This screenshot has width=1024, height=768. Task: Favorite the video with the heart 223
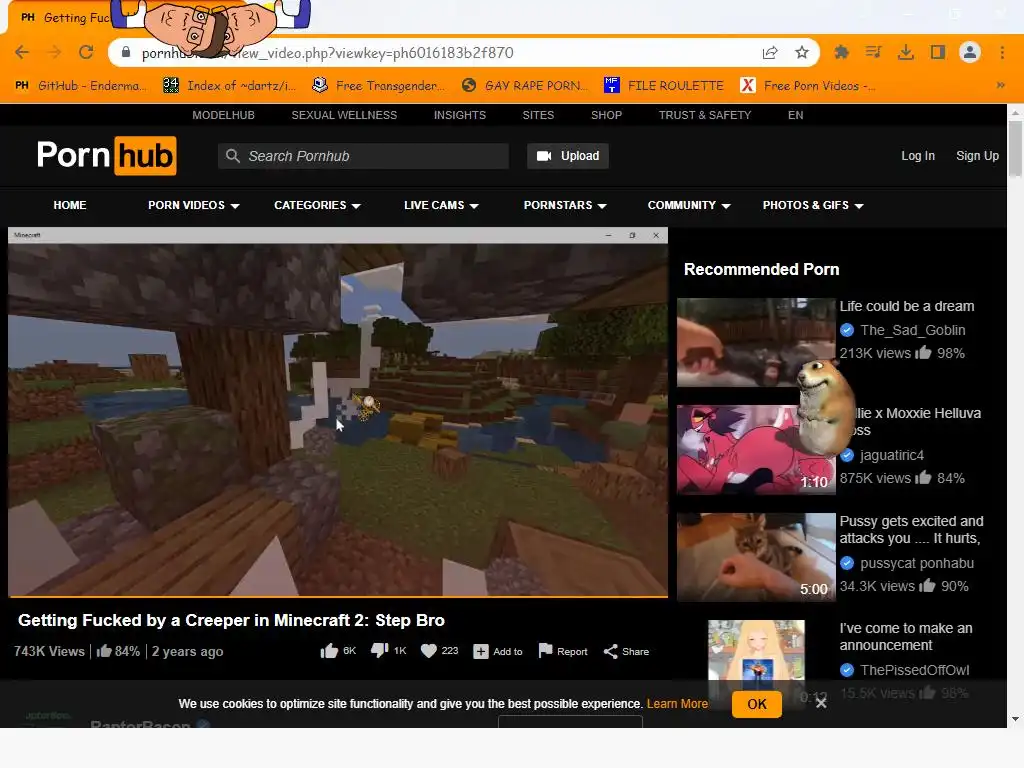428,651
